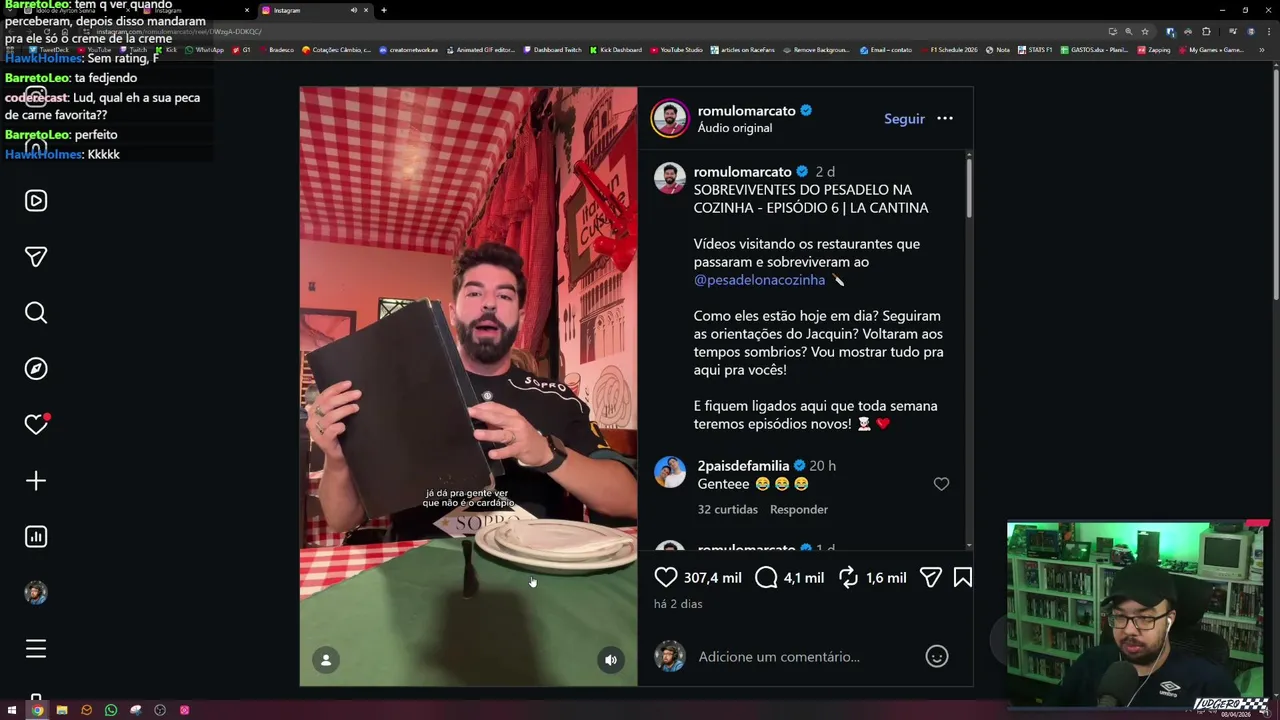The height and width of the screenshot is (720, 1280).
Task: Click romulomarcato header profile picture
Action: (x=670, y=118)
